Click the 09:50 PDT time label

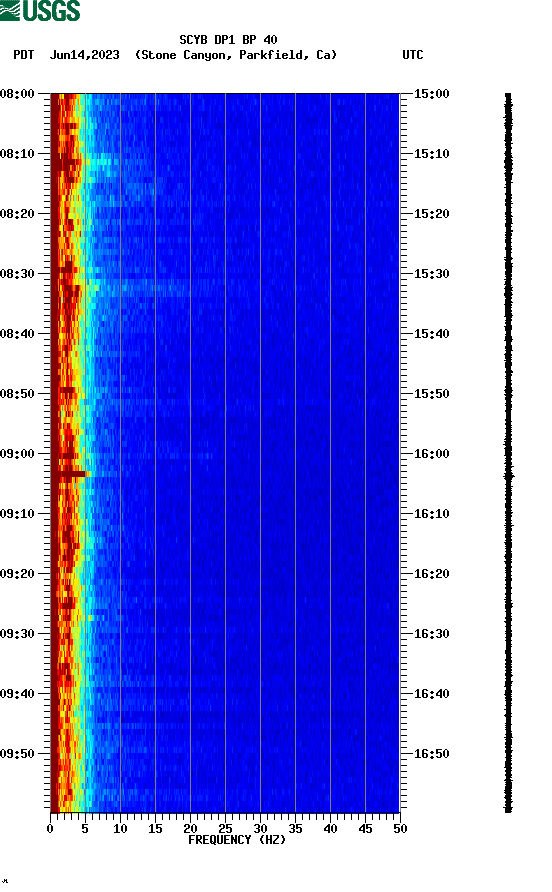(x=18, y=754)
